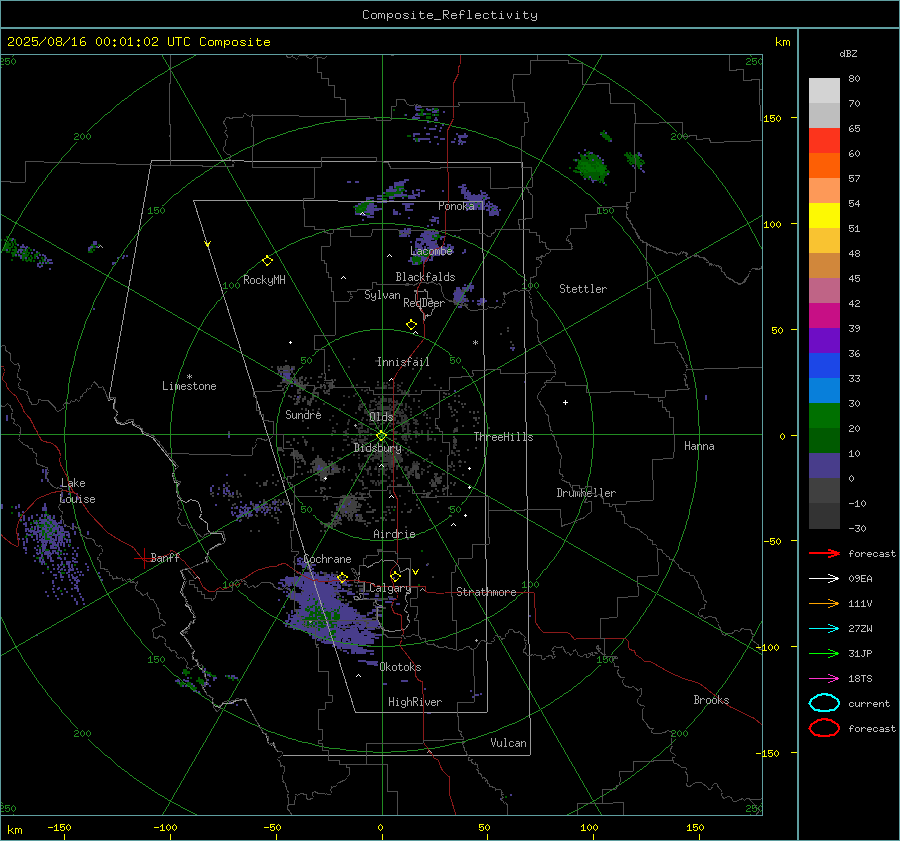
Task: Click the dBZ legend header
Action: [x=848, y=53]
